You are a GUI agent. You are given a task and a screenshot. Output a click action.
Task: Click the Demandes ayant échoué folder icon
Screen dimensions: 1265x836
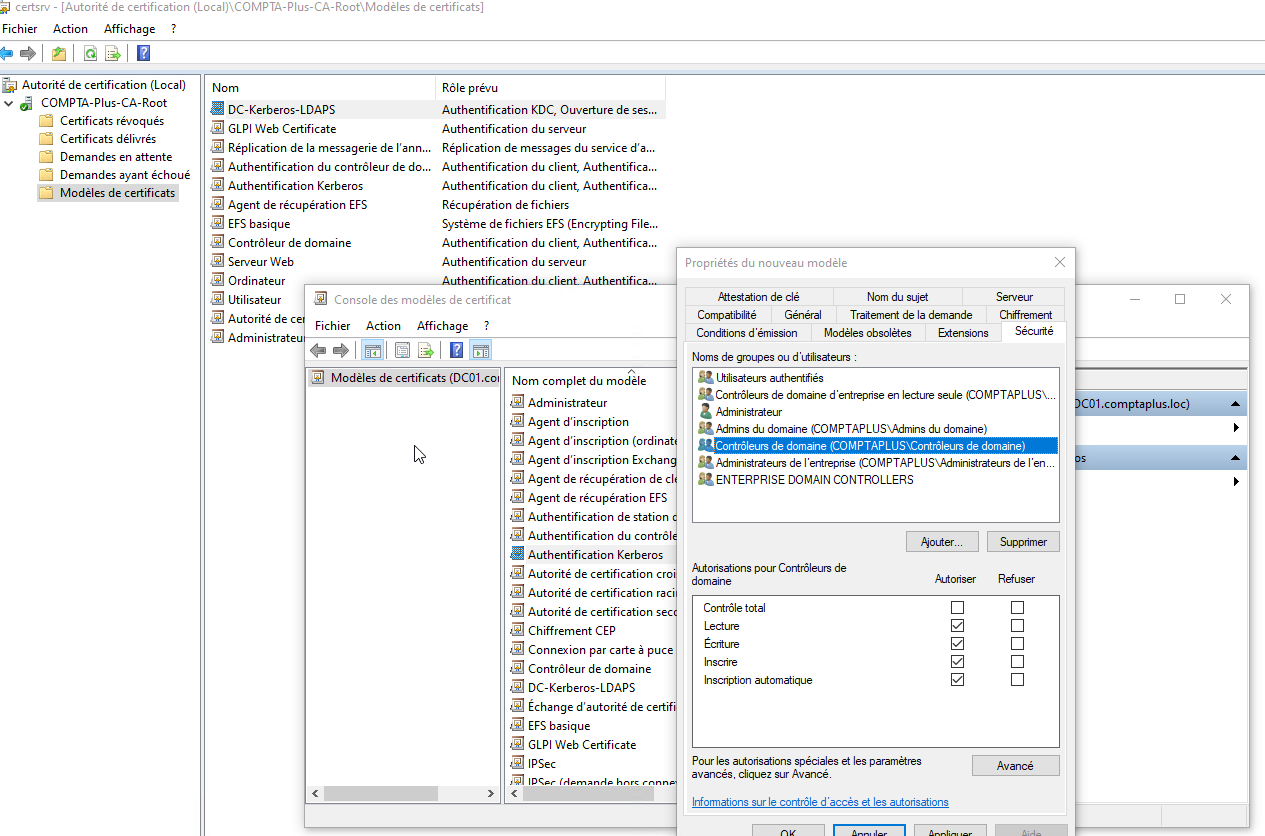(x=46, y=175)
